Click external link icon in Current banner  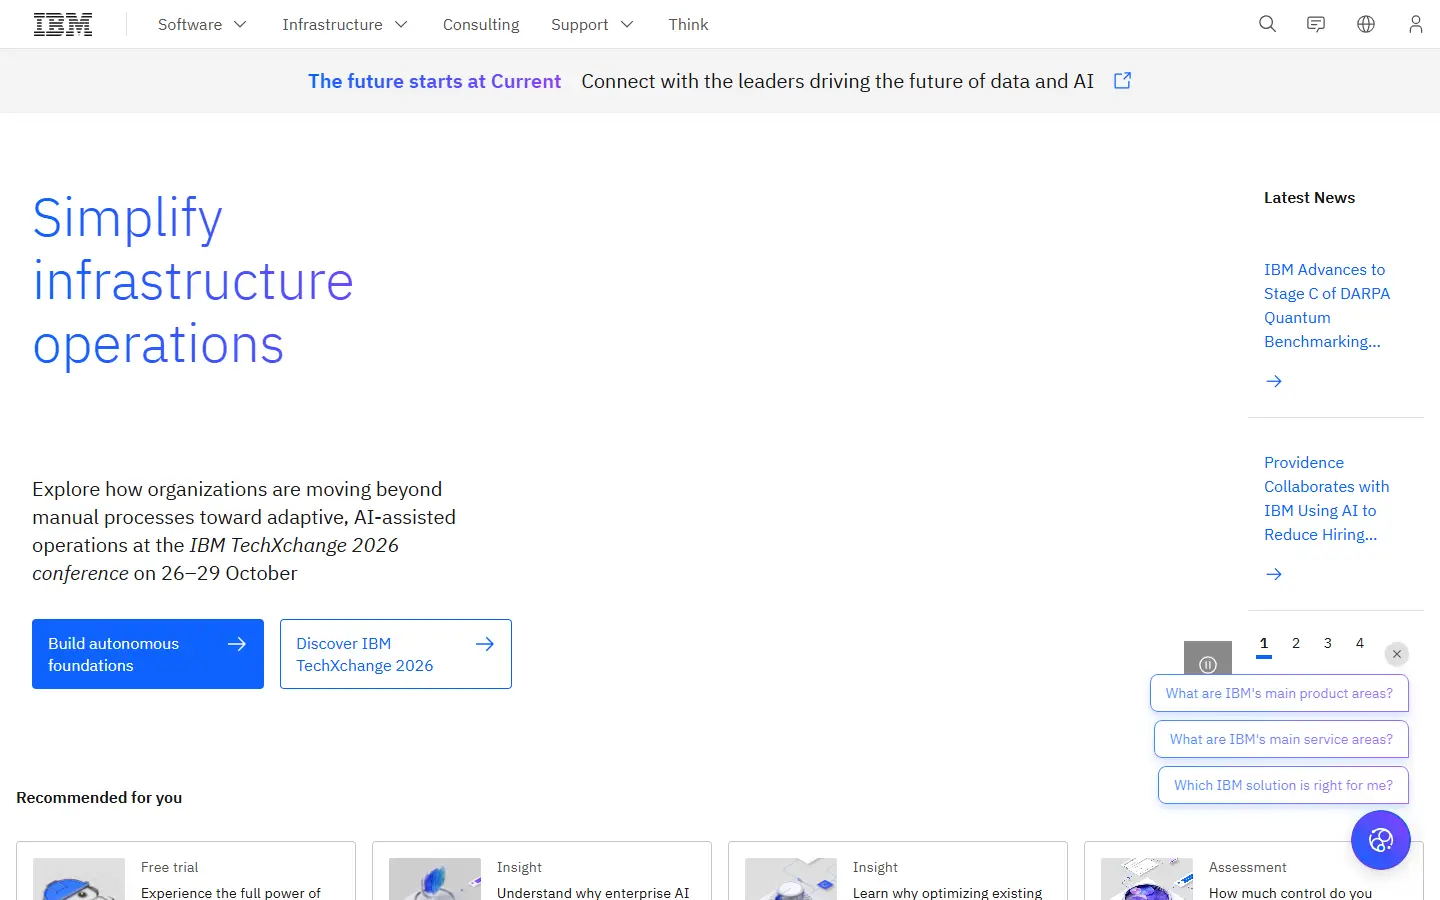coord(1122,81)
